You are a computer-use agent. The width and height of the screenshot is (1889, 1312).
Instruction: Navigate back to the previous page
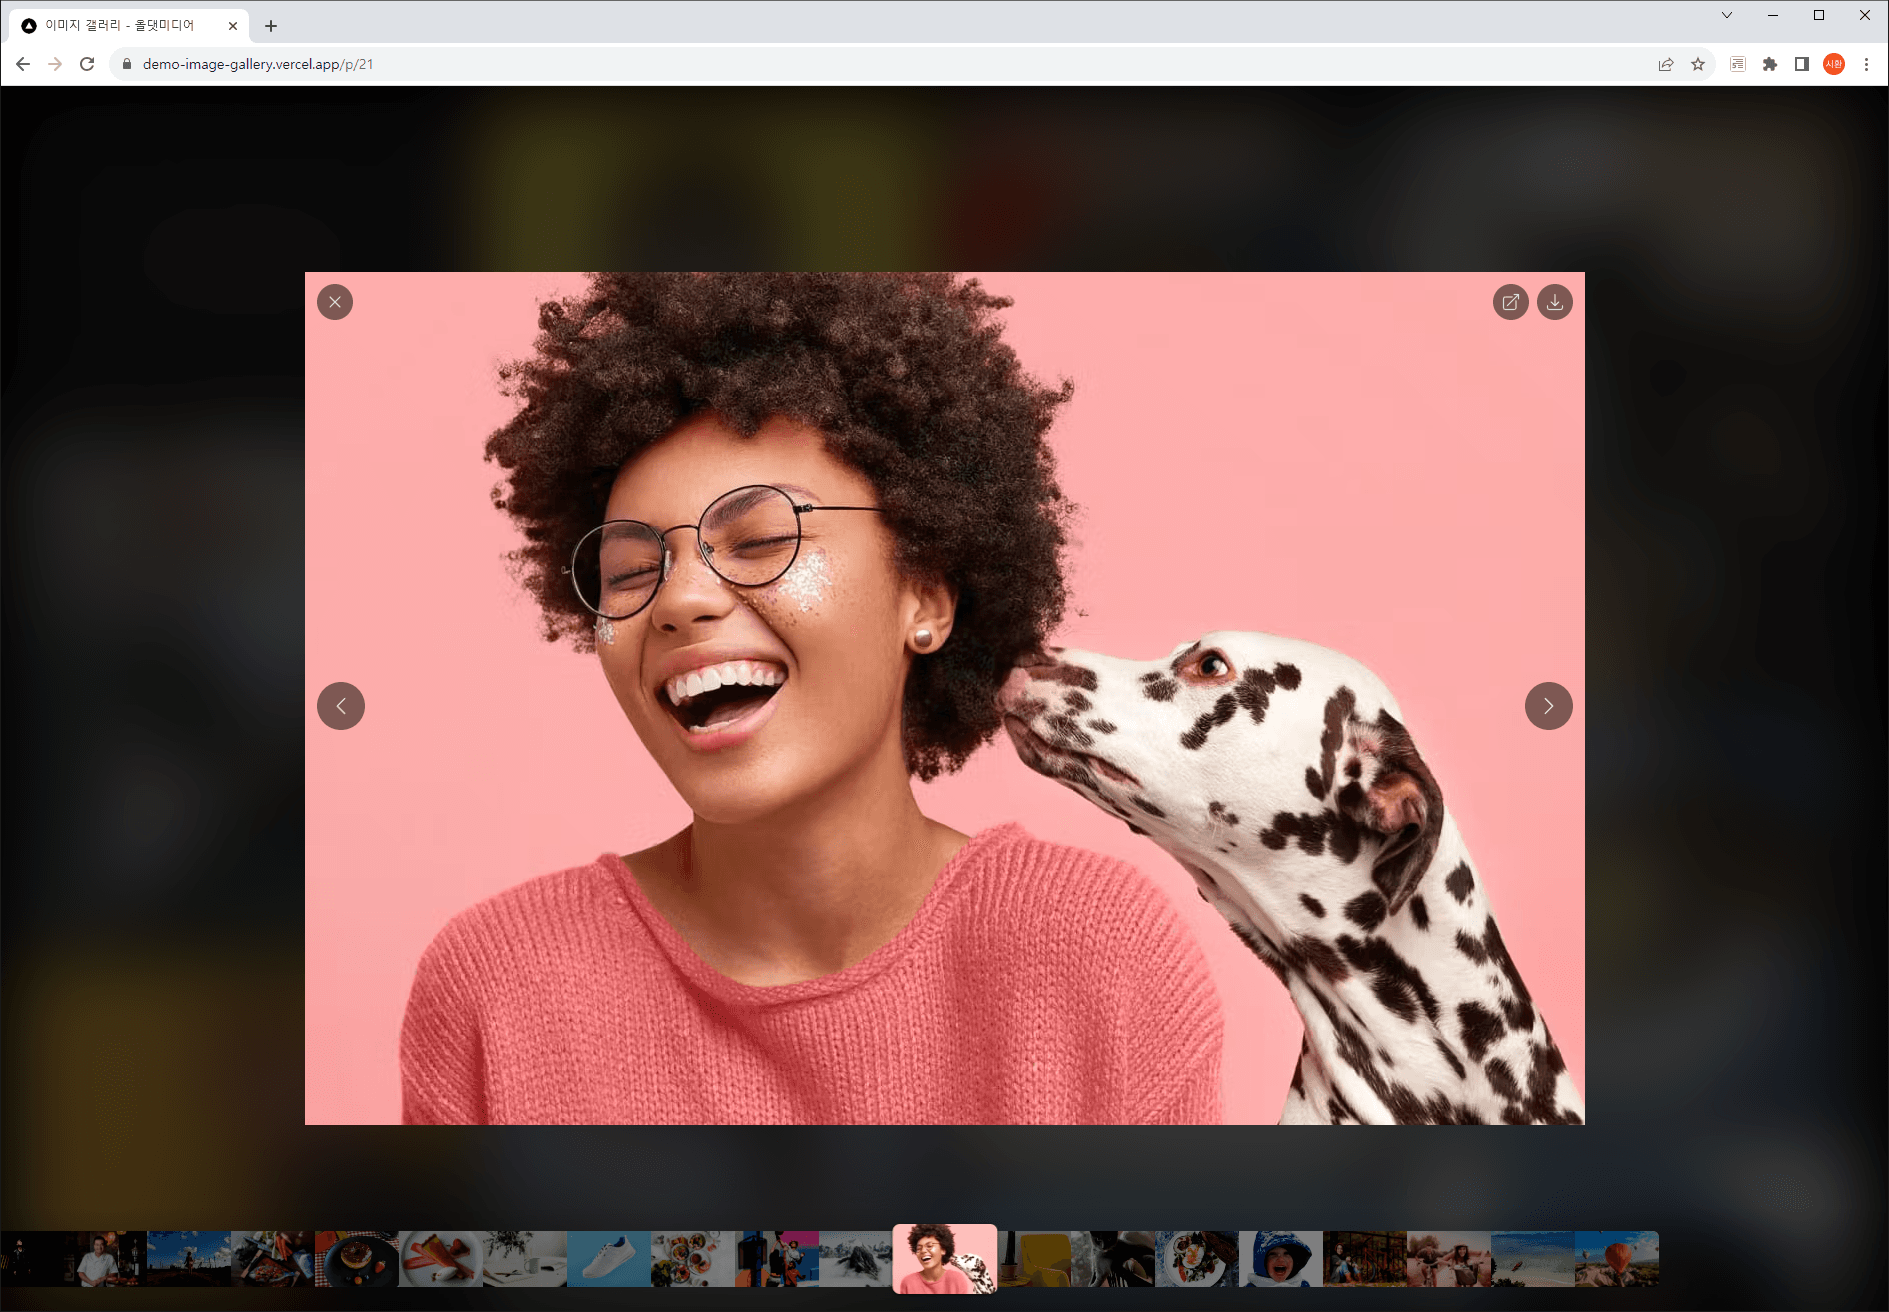tap(23, 64)
